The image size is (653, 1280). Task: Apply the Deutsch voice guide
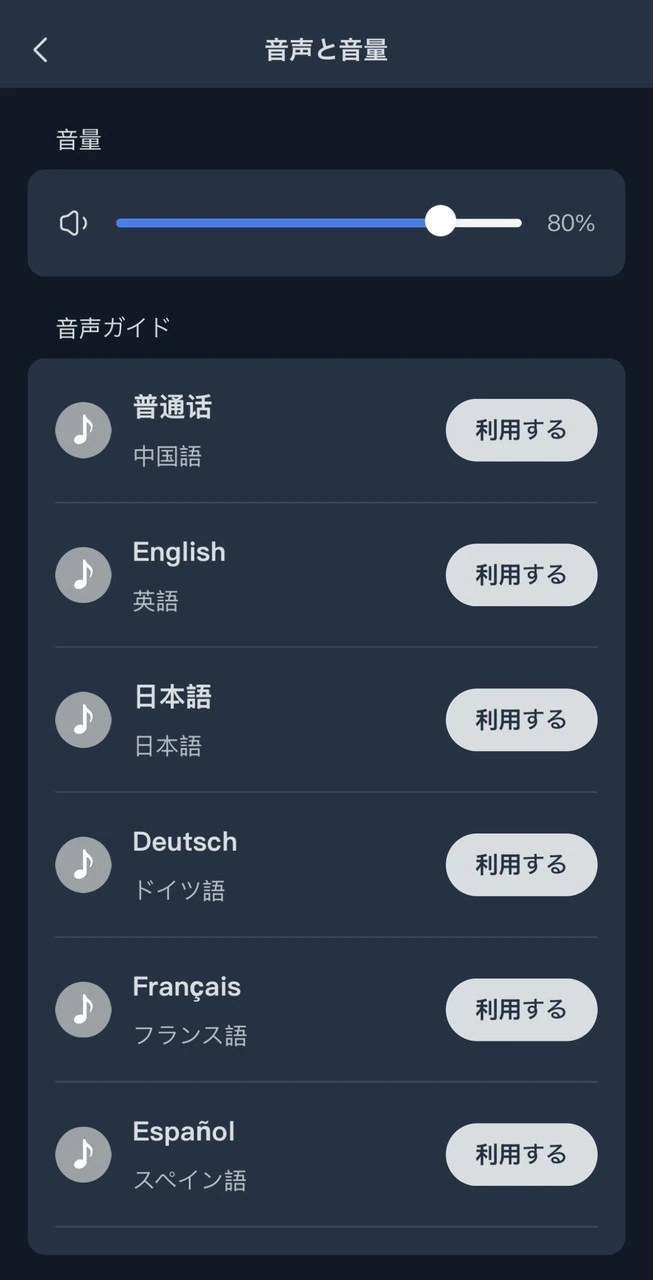tap(521, 865)
